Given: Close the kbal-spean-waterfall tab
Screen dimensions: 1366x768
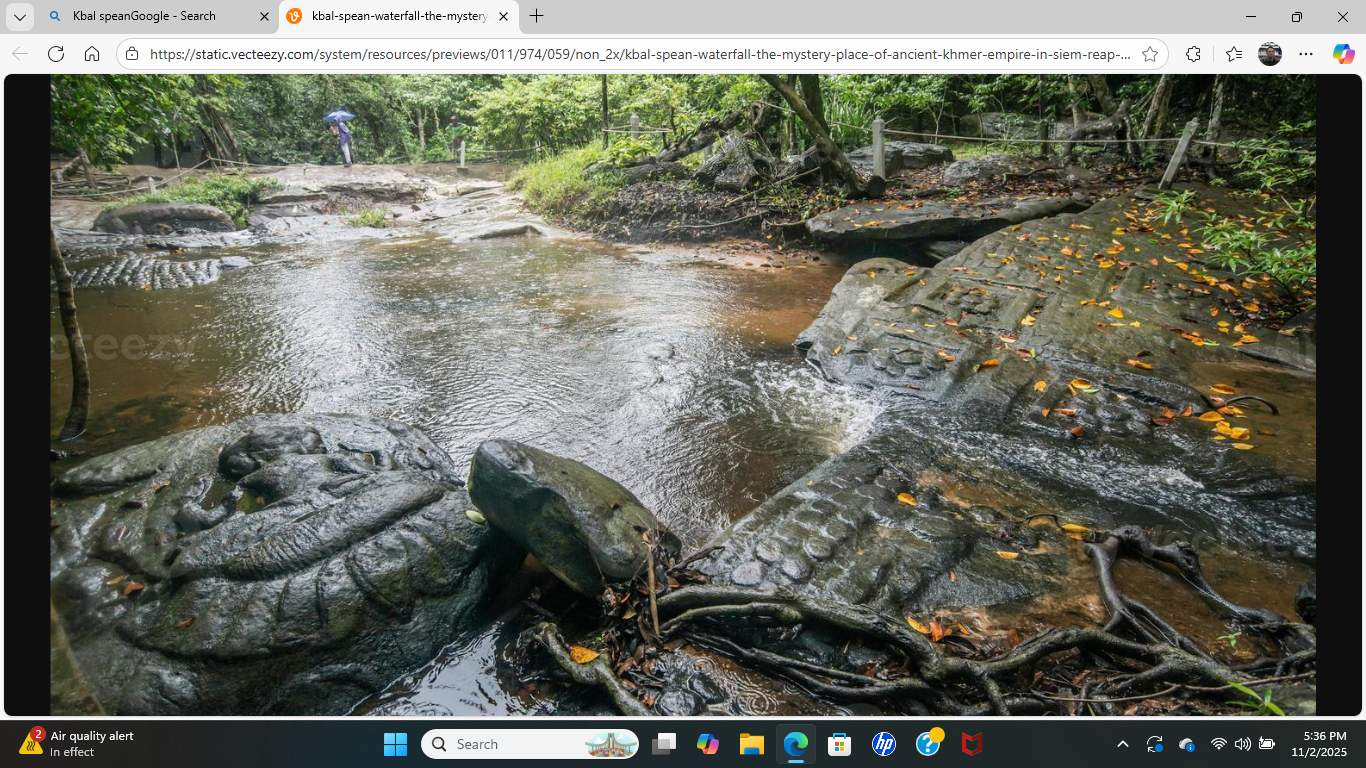Looking at the screenshot, I should point(503,16).
